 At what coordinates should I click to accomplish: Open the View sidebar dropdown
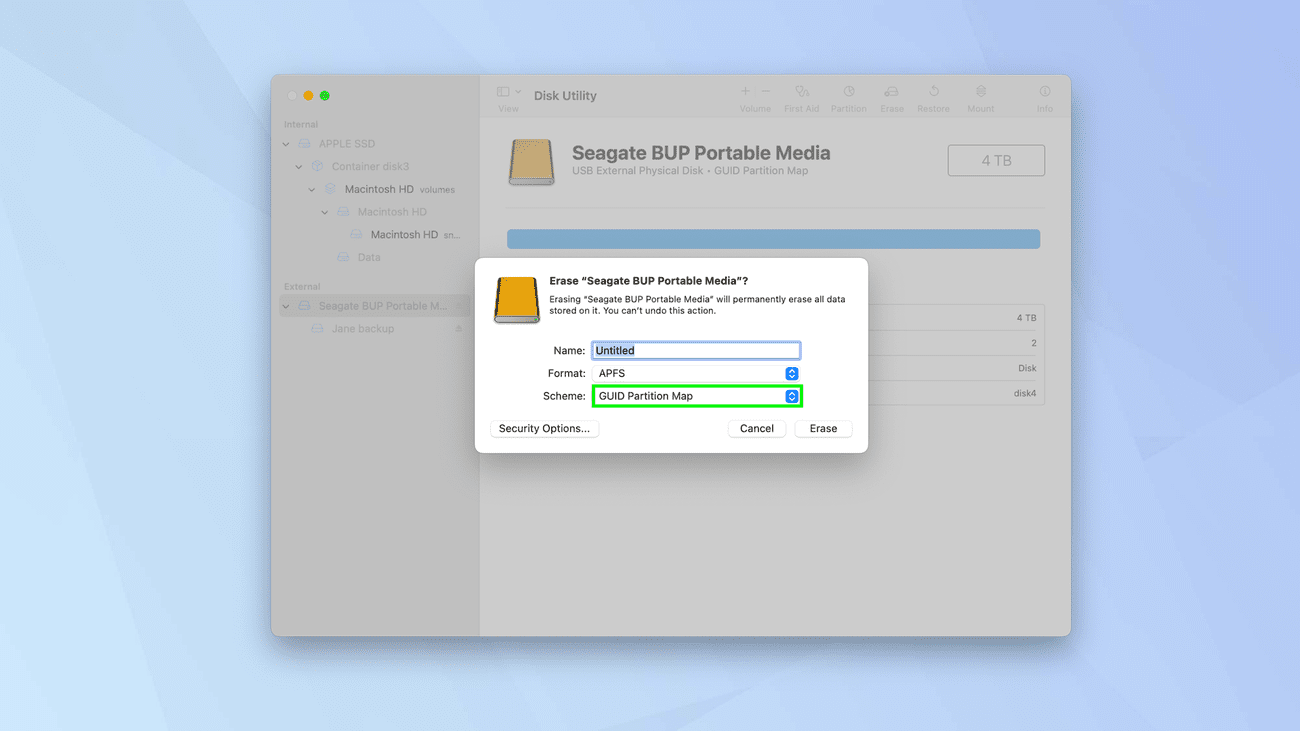[509, 92]
